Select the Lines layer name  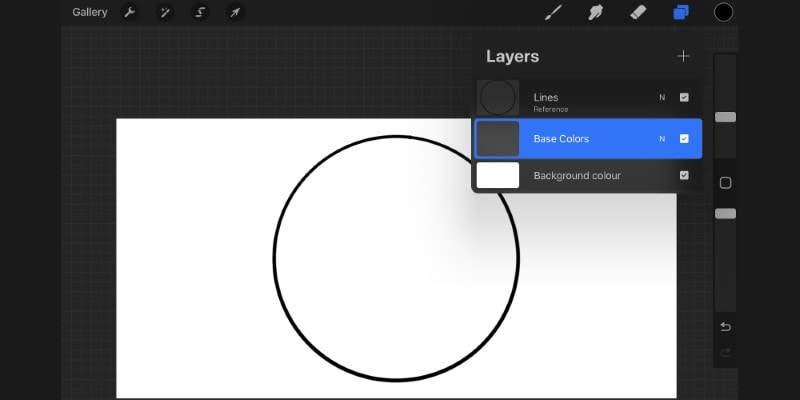tap(546, 97)
